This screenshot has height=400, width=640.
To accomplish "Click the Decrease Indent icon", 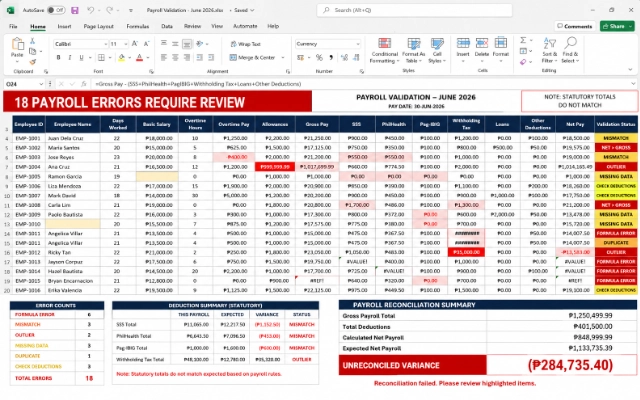I will pyautogui.click(x=200, y=58).
